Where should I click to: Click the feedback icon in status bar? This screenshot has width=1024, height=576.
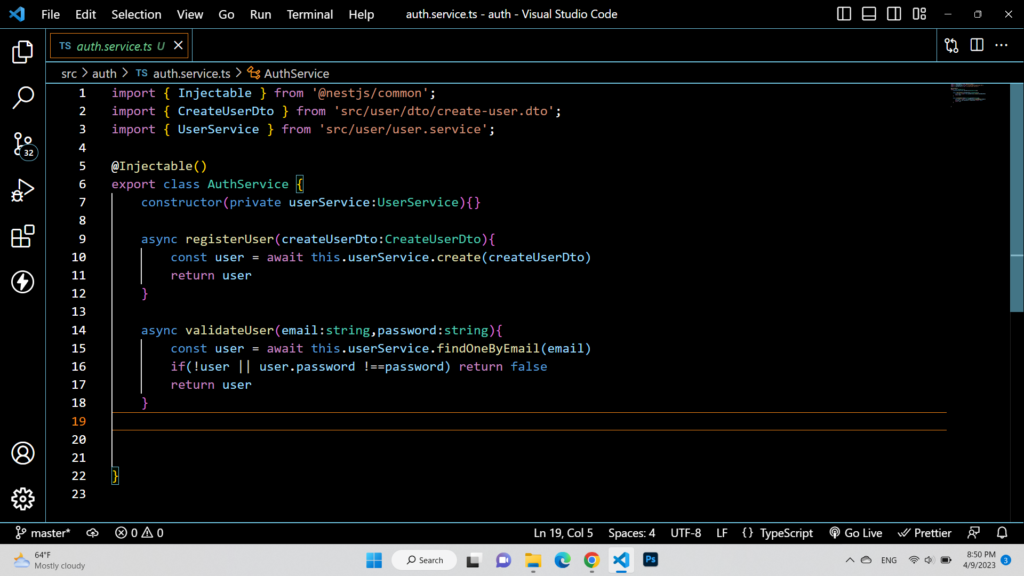pos(974,533)
